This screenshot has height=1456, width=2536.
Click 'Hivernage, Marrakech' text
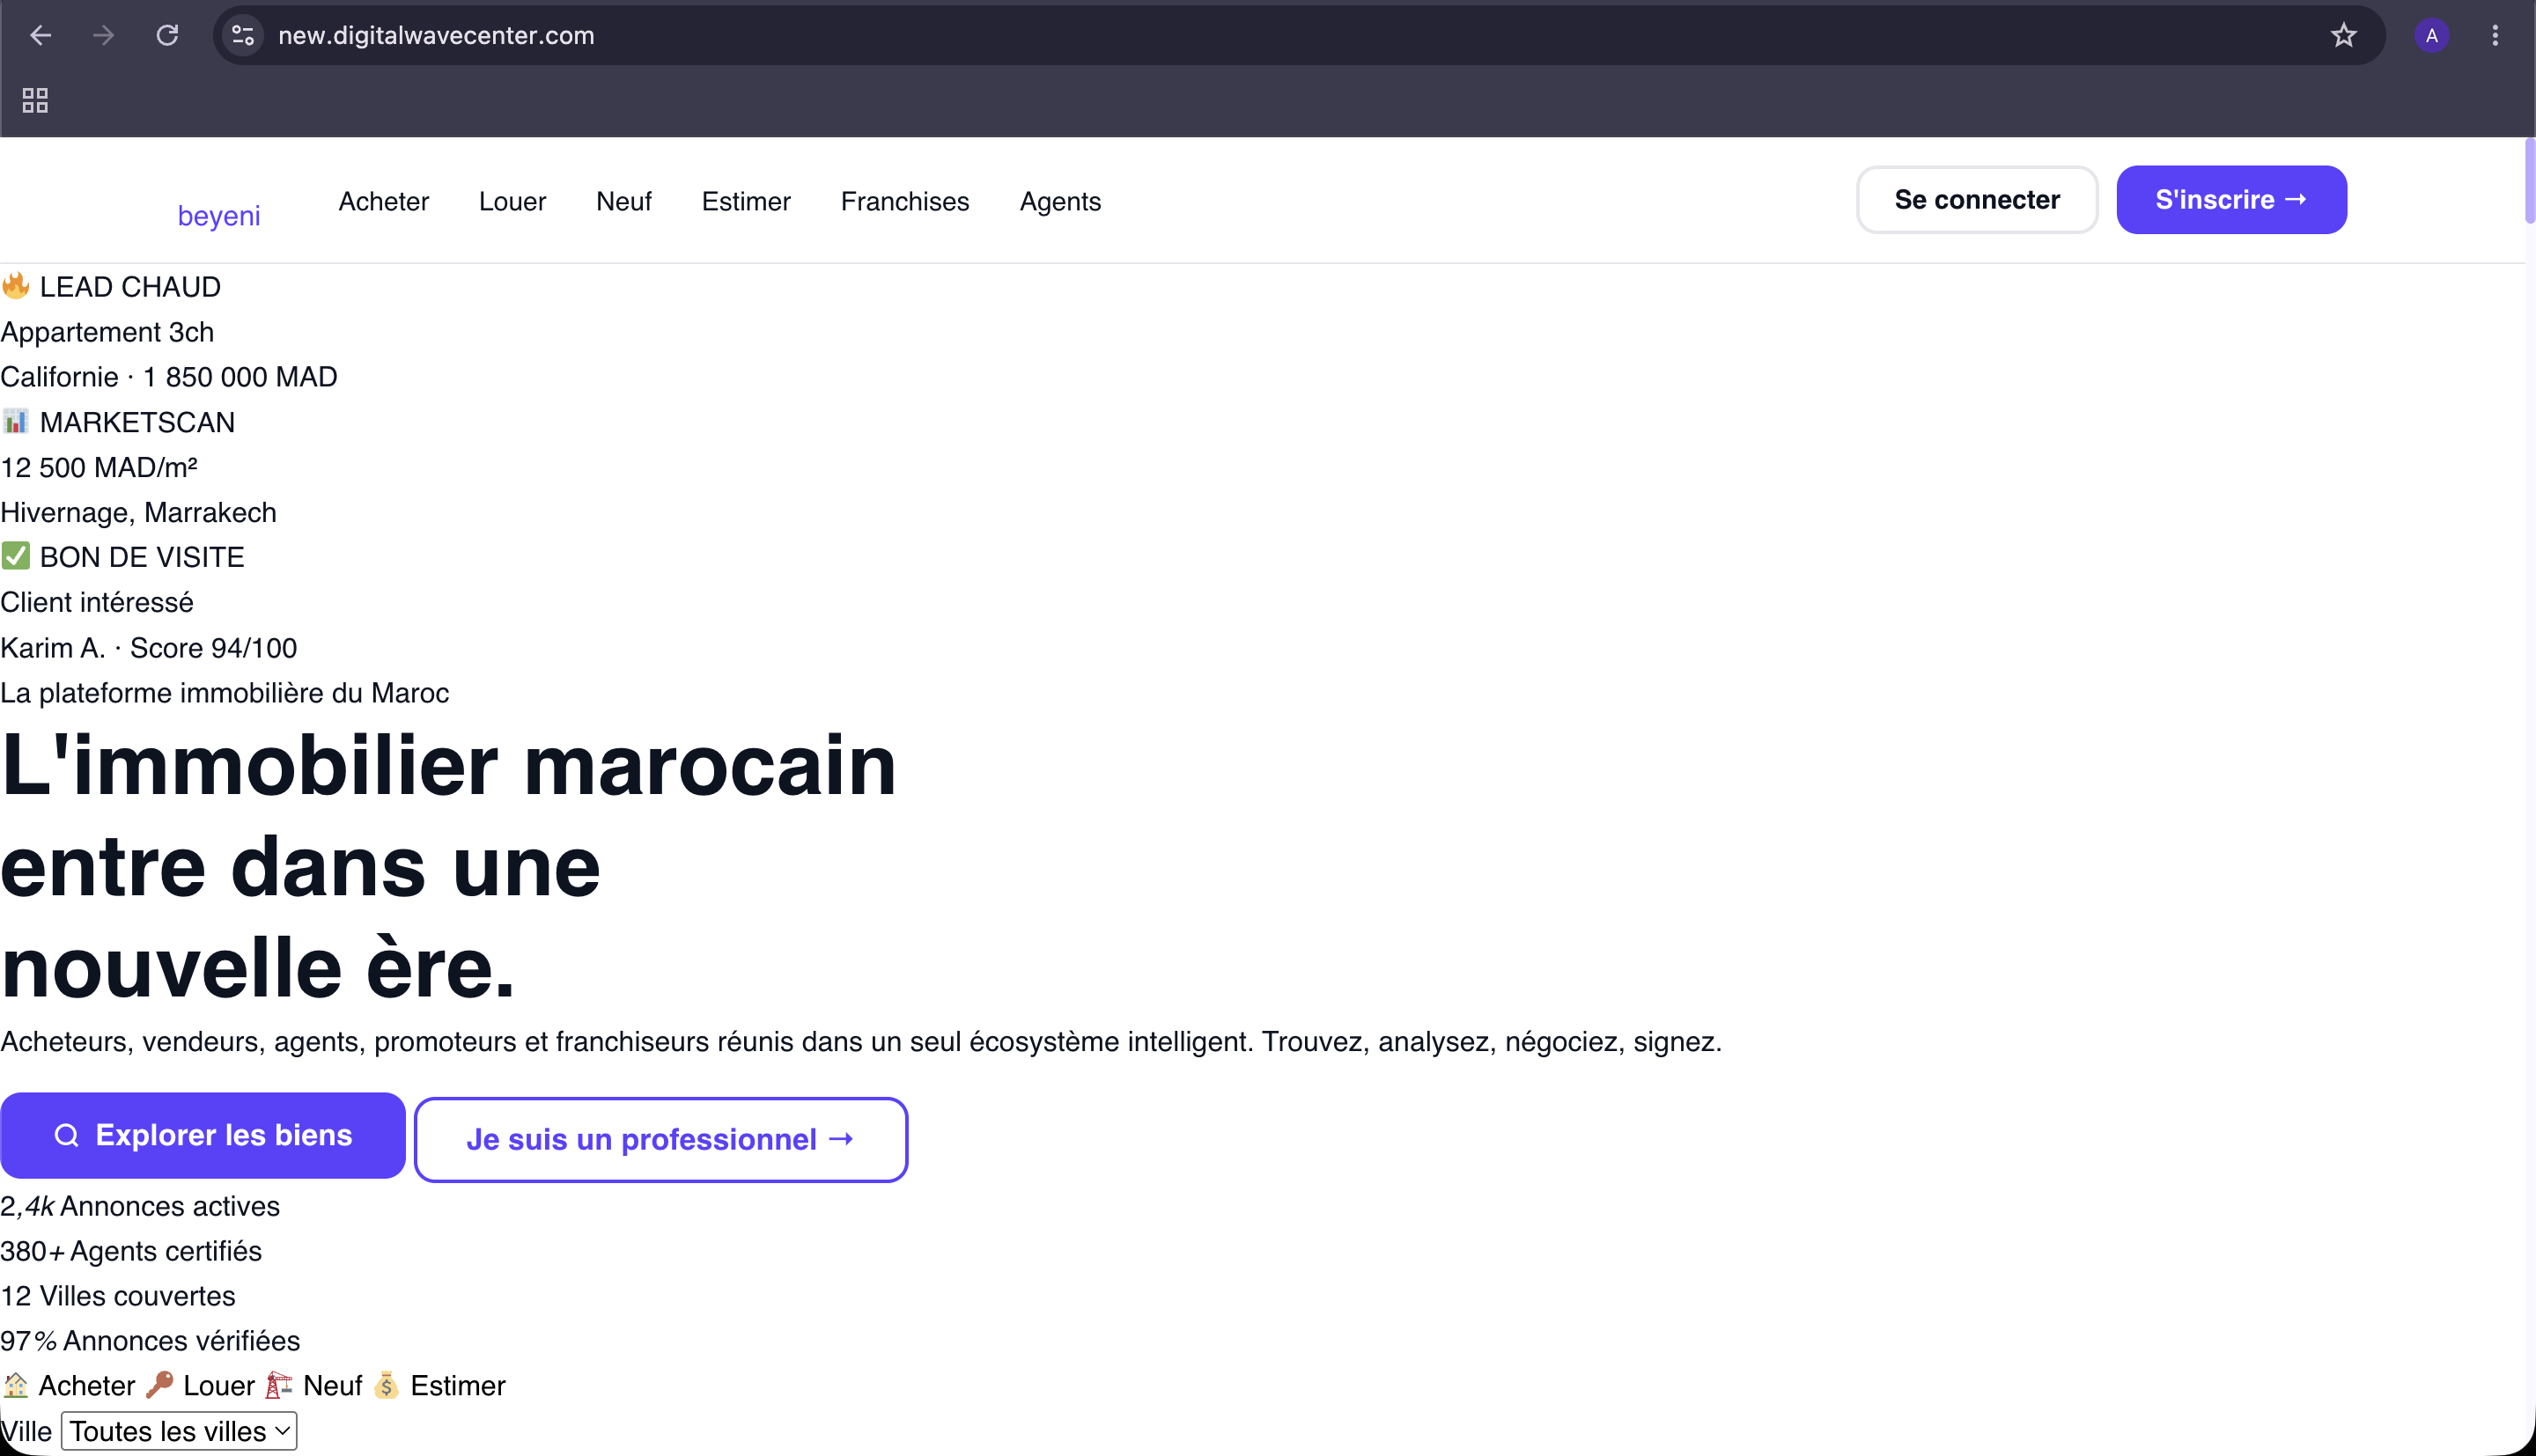[x=138, y=512]
